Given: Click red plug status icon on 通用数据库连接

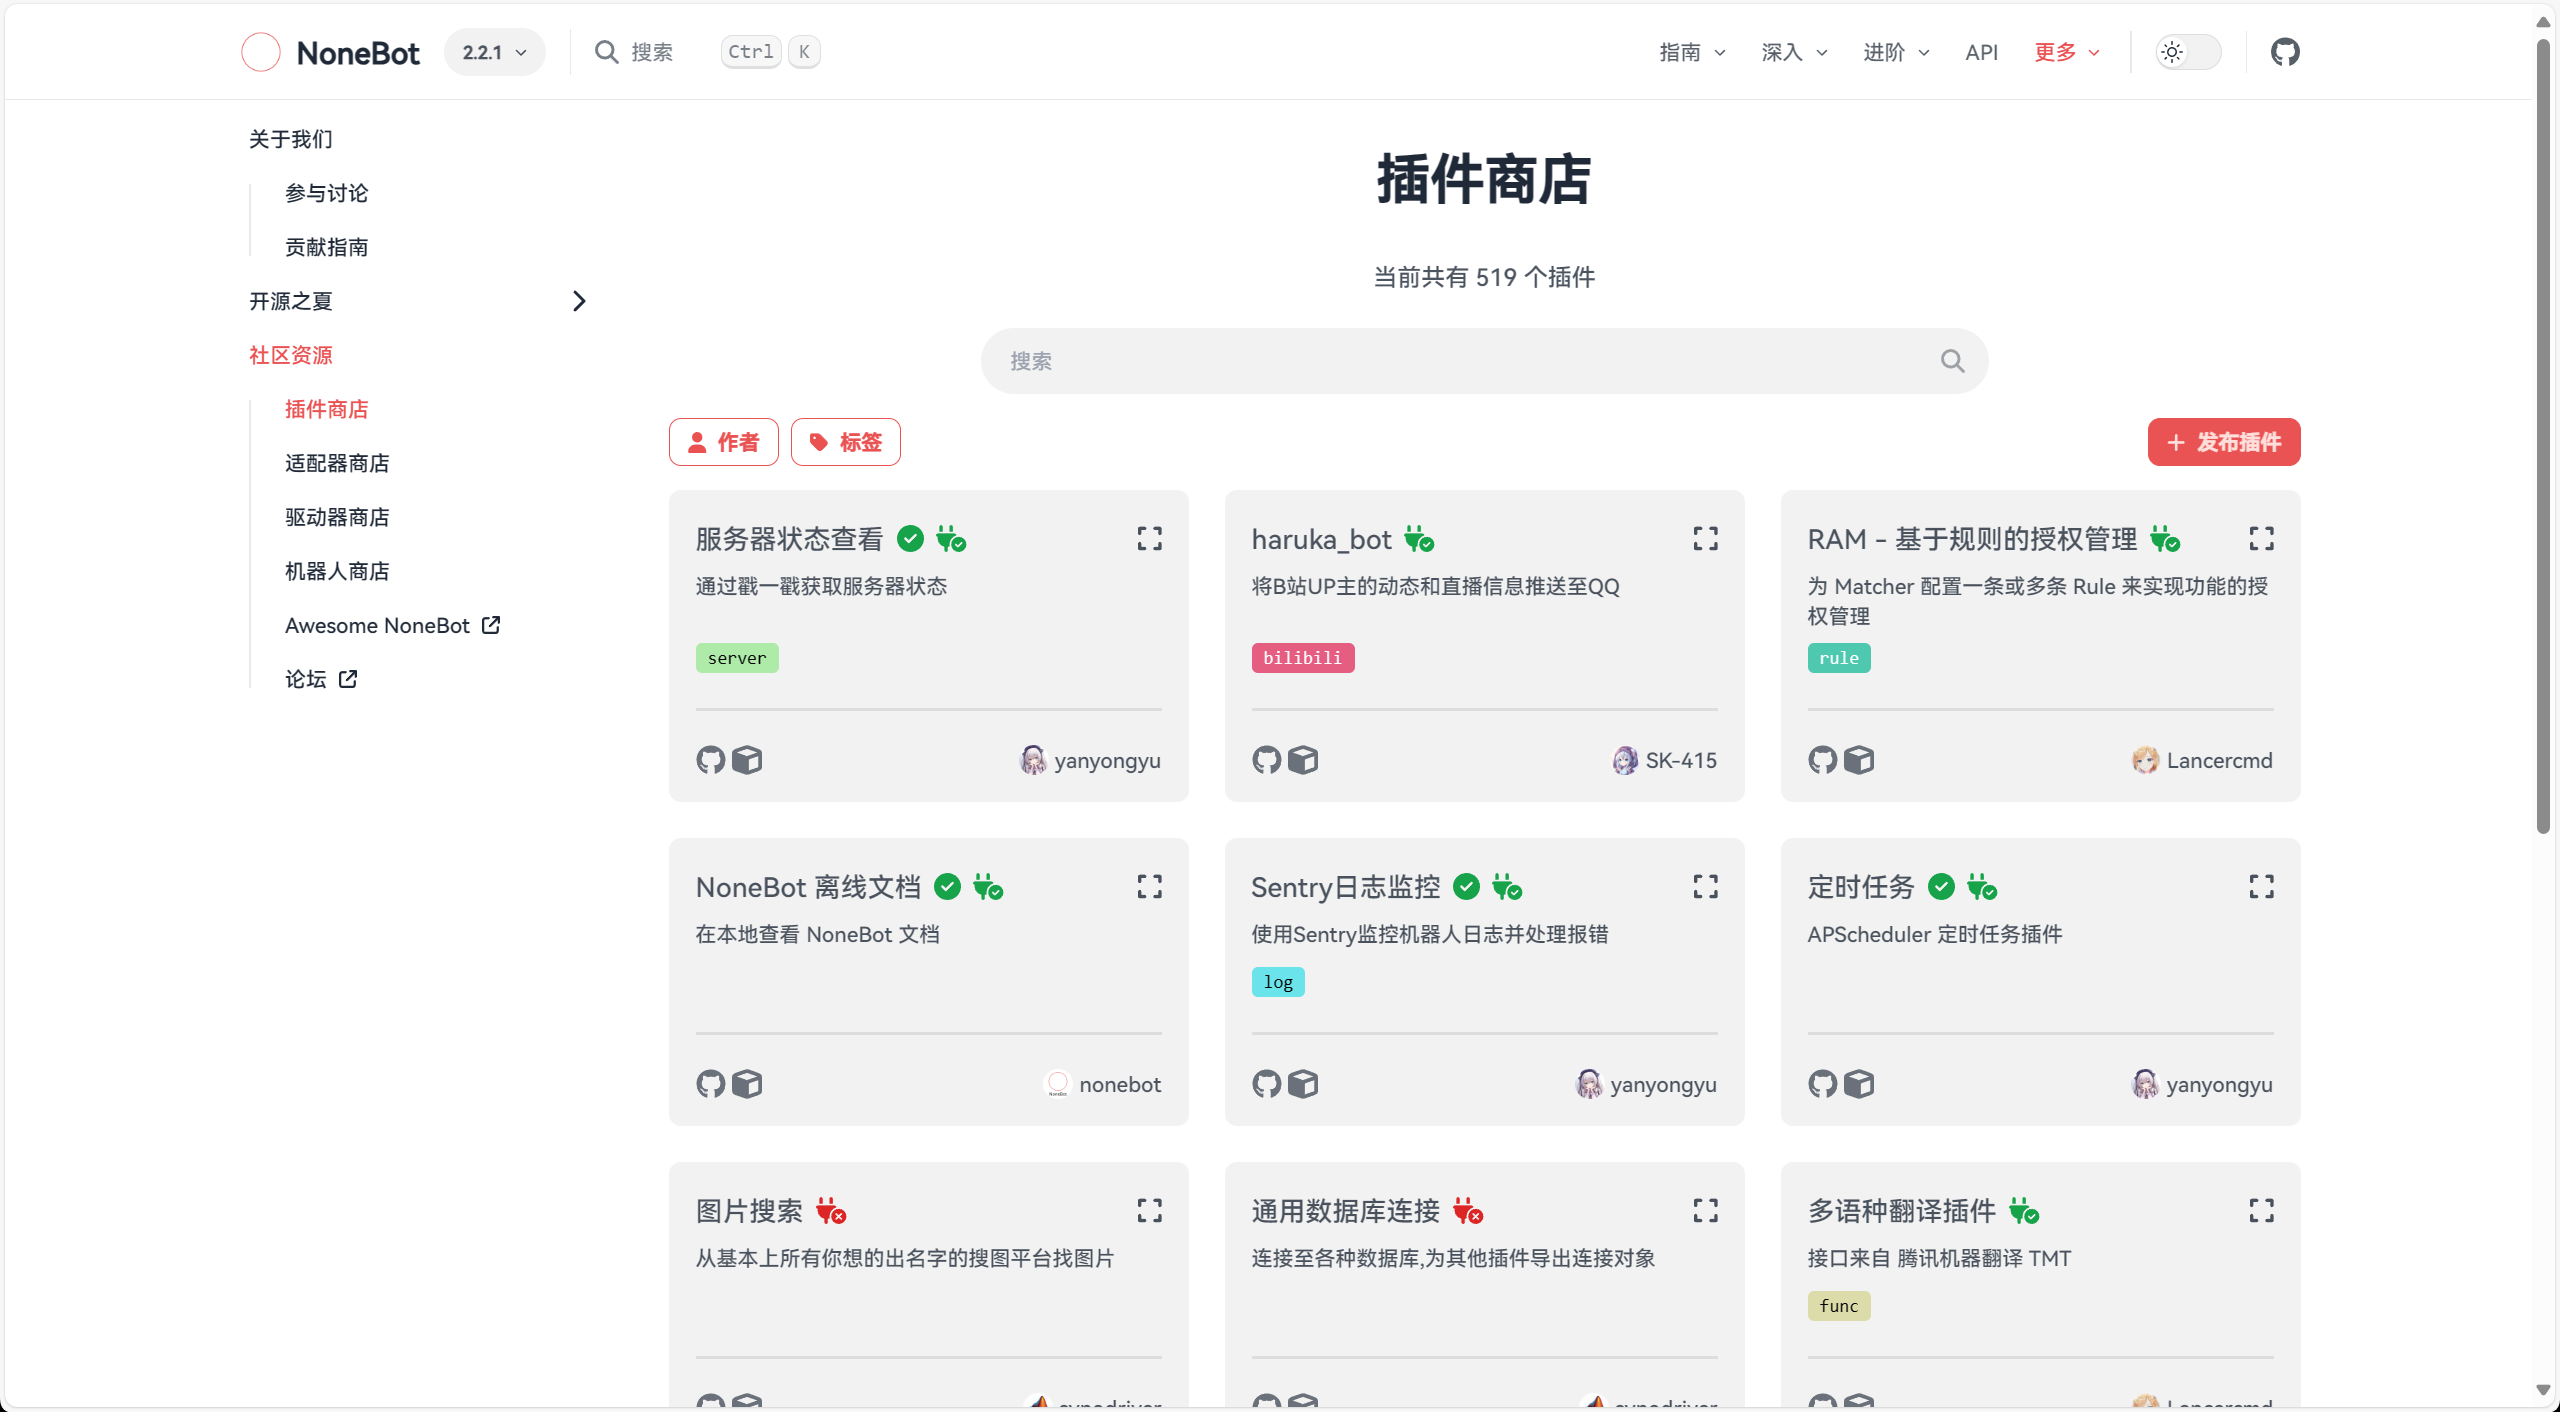Looking at the screenshot, I should pos(1468,1211).
